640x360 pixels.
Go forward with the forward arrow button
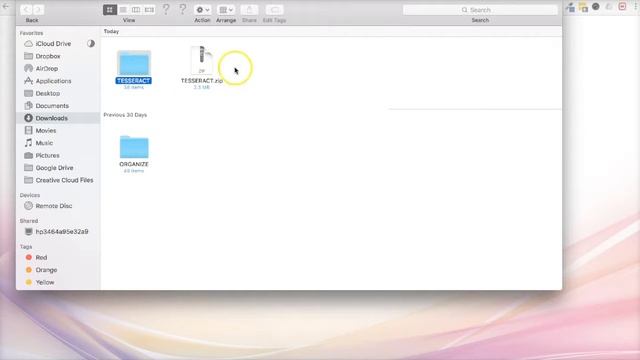click(38, 9)
